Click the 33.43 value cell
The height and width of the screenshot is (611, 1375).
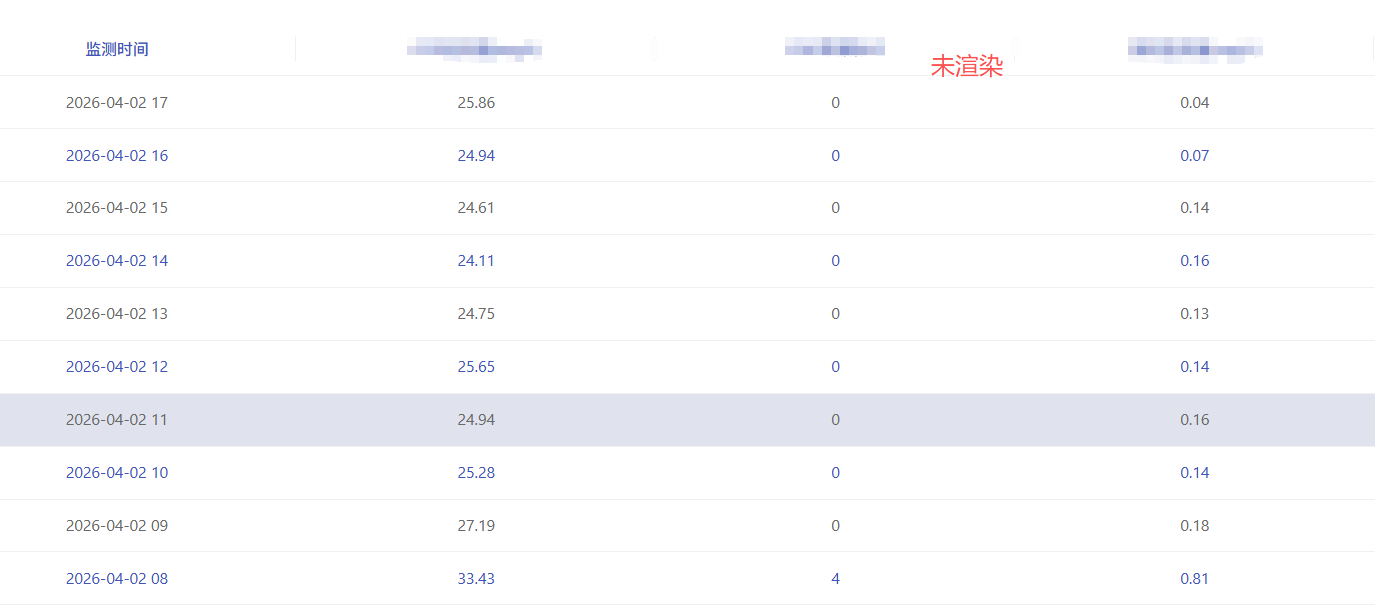coord(476,579)
